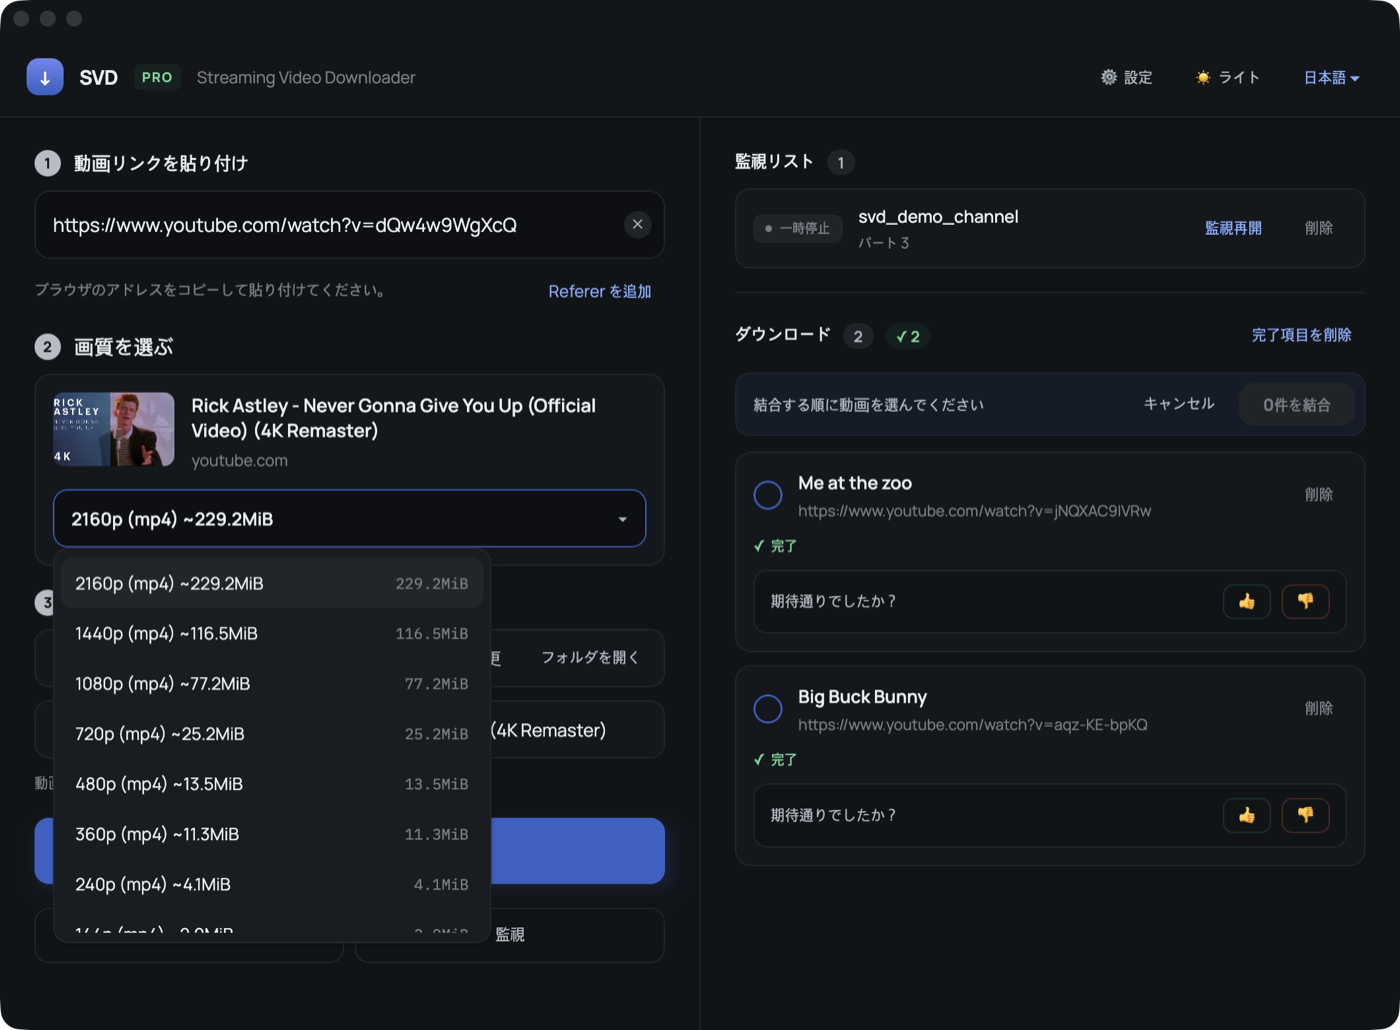Click the Big Buck Bunny URL
The image size is (1400, 1030).
pyautogui.click(x=973, y=725)
